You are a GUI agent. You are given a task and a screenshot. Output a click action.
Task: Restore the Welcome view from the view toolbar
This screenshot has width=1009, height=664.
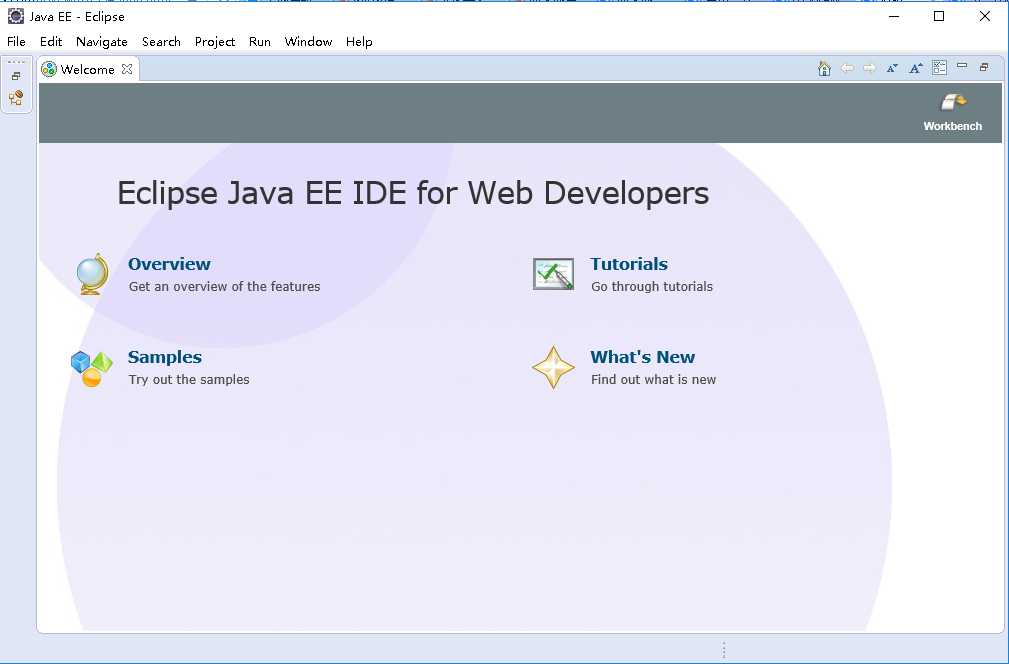(984, 67)
